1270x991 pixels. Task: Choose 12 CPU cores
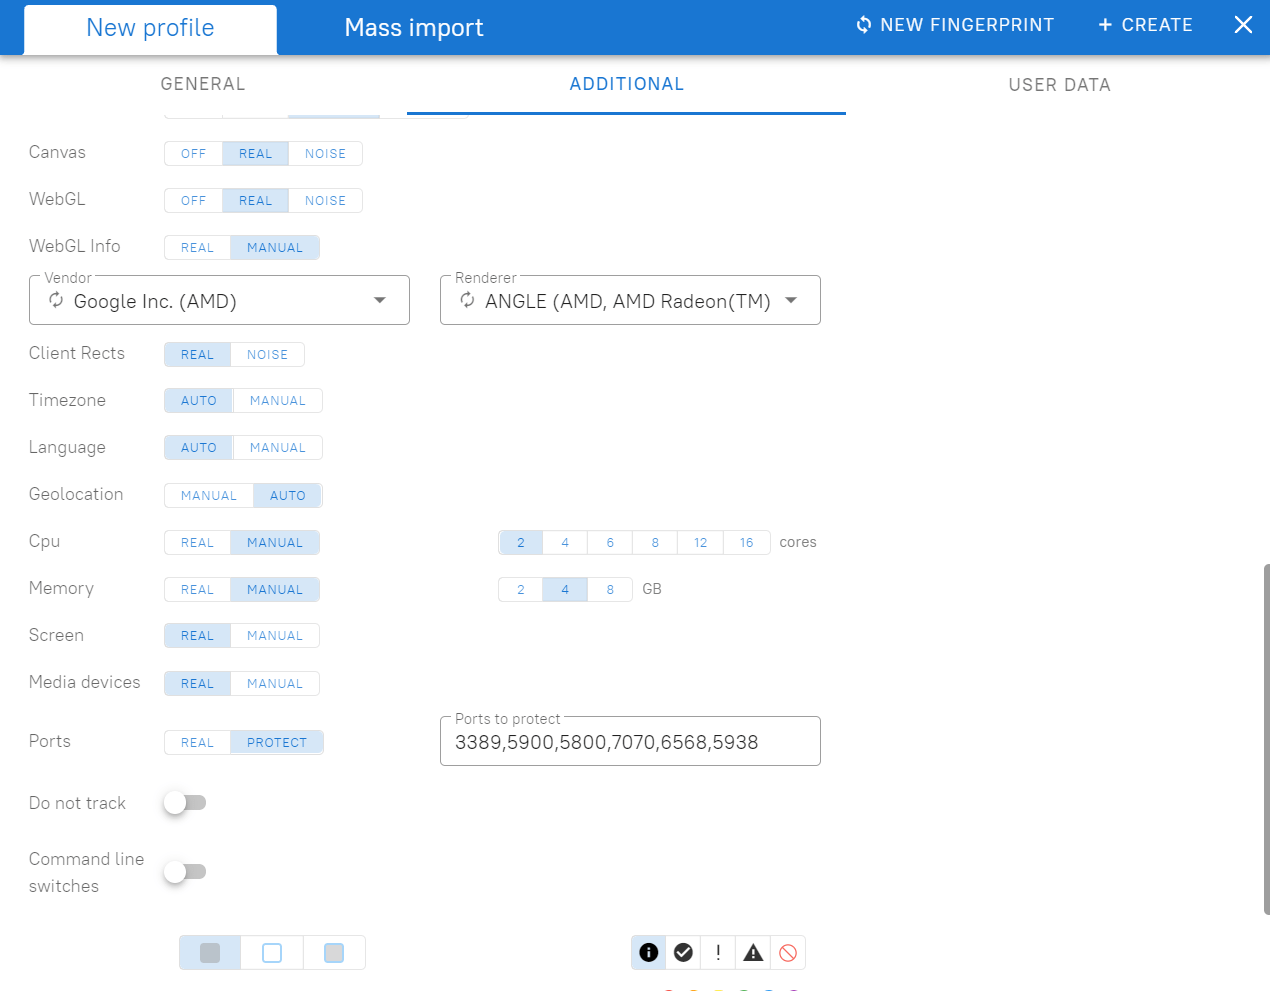700,542
